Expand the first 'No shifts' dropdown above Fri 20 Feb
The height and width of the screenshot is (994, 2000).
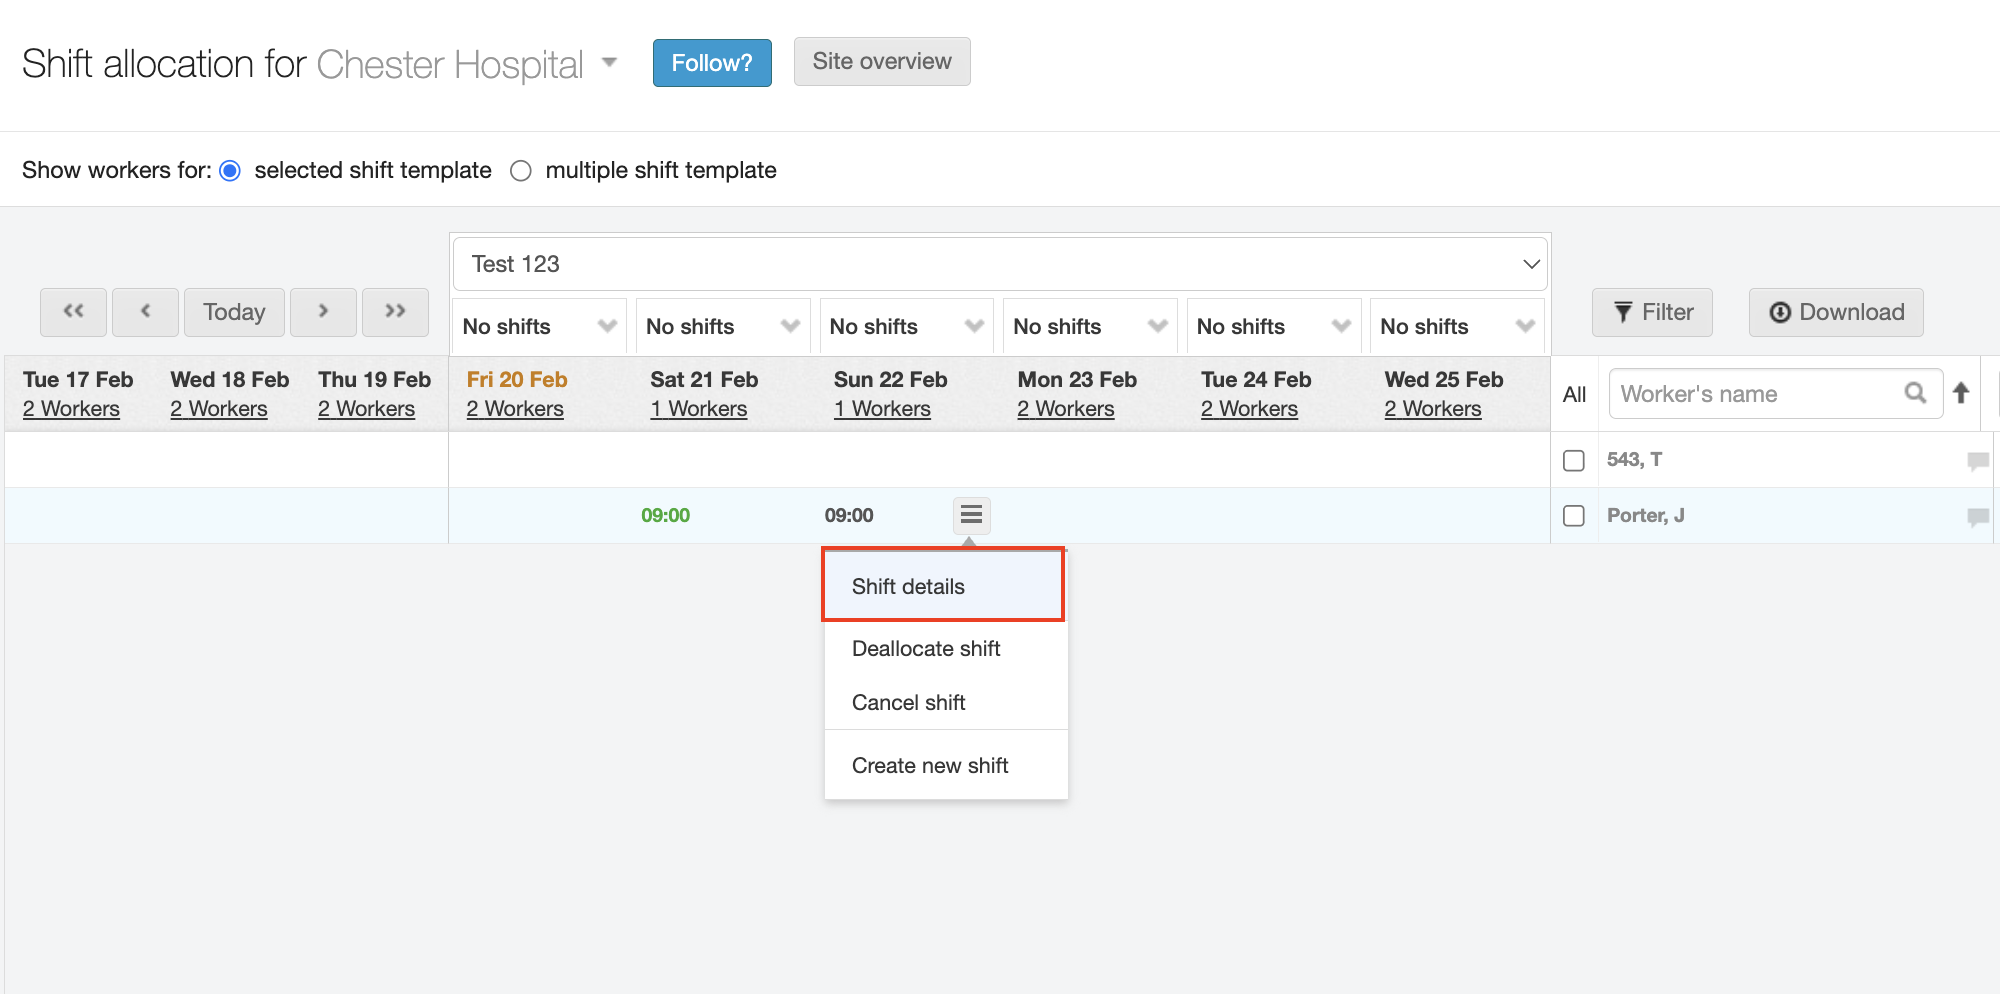(538, 327)
